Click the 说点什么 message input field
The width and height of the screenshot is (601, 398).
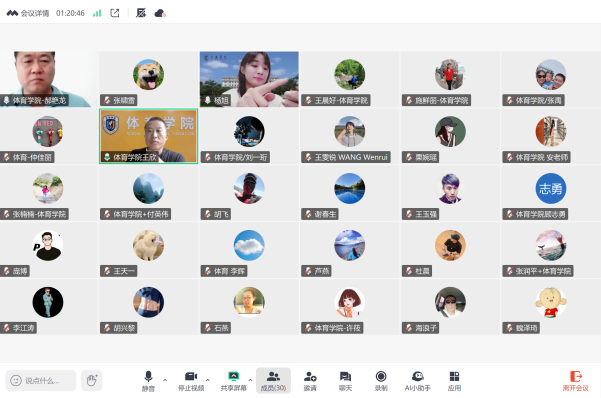tap(41, 380)
